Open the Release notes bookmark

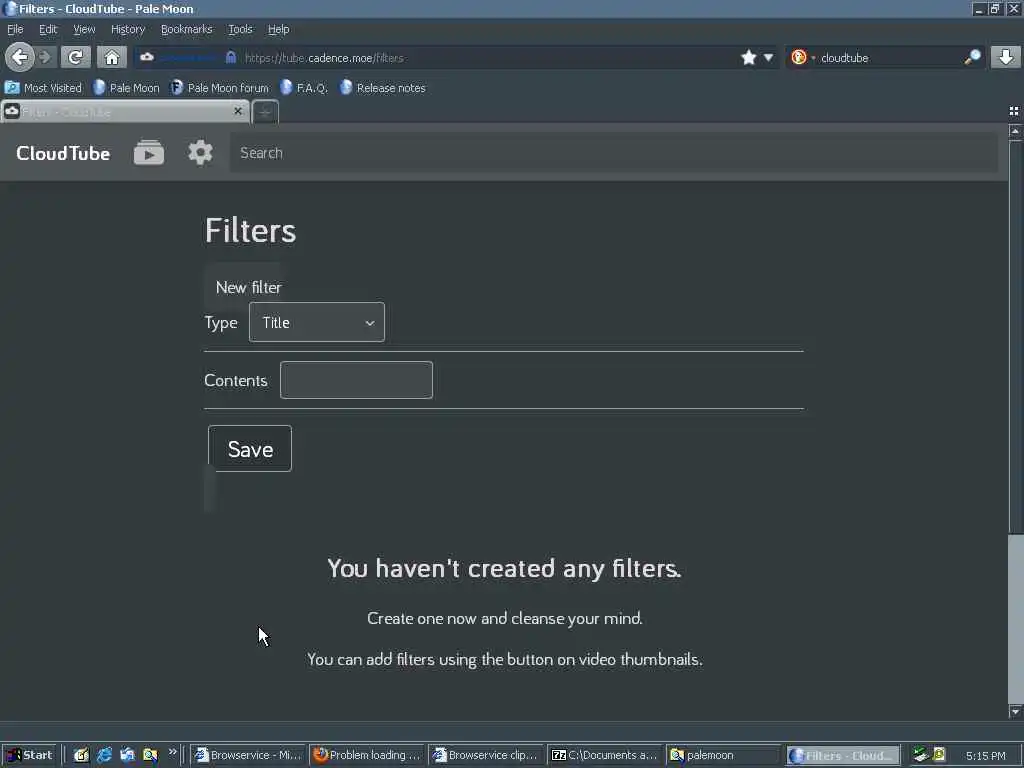click(383, 88)
